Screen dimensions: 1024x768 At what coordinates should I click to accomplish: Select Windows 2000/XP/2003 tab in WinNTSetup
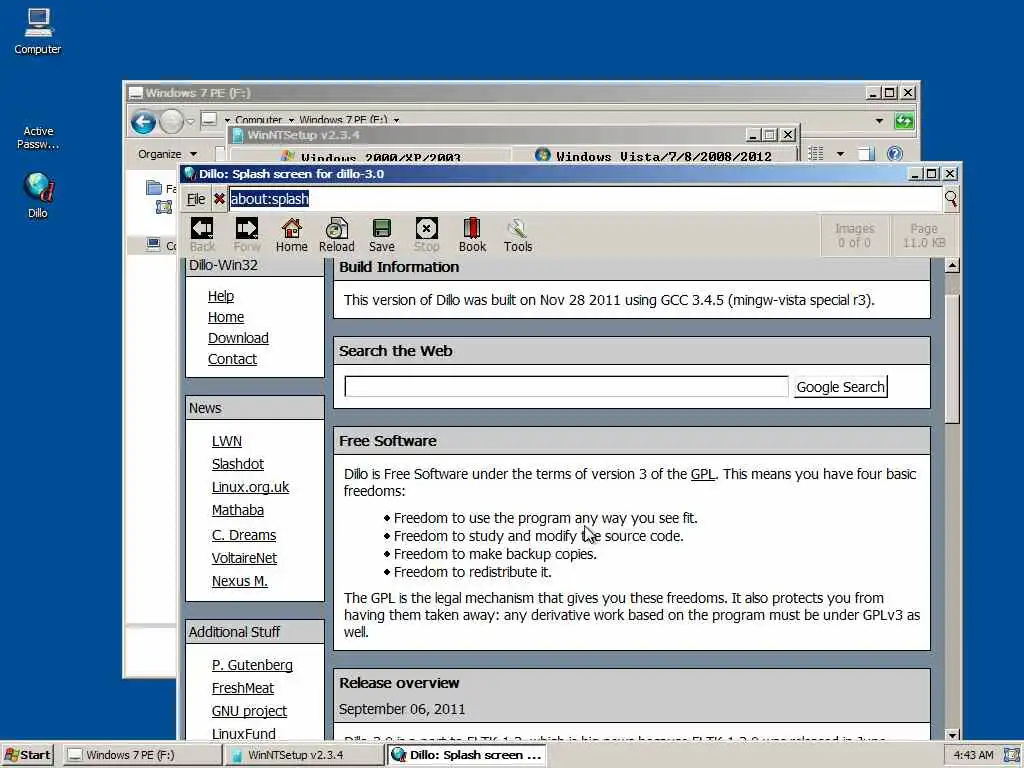pyautogui.click(x=372, y=157)
